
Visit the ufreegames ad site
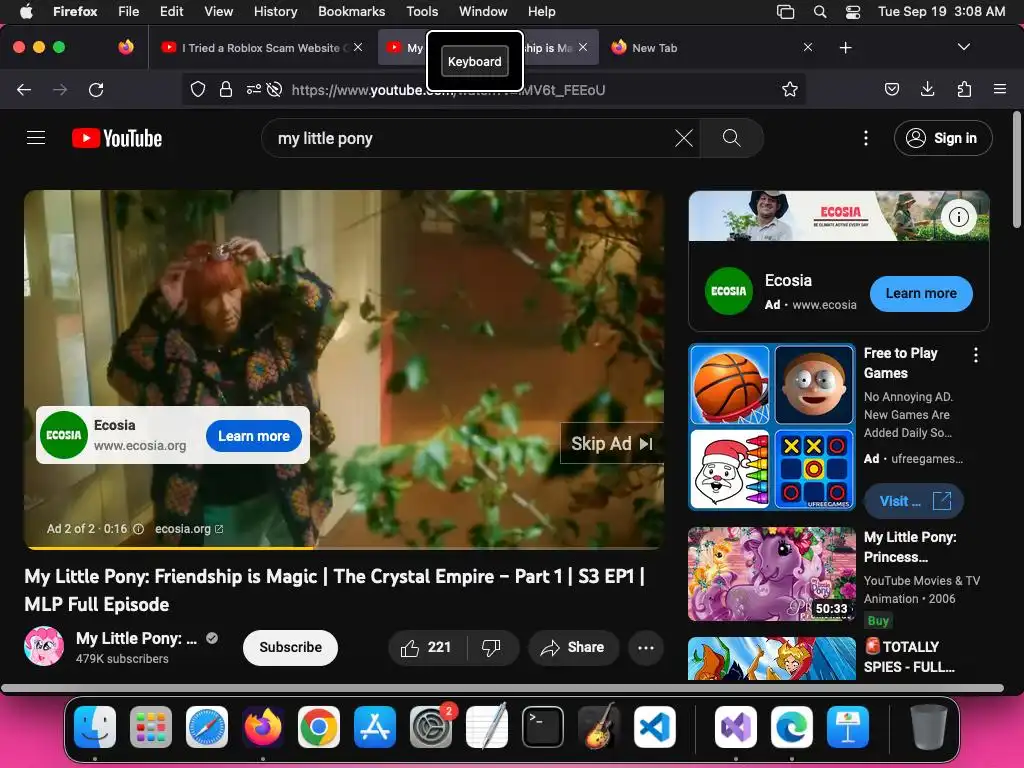pos(914,501)
